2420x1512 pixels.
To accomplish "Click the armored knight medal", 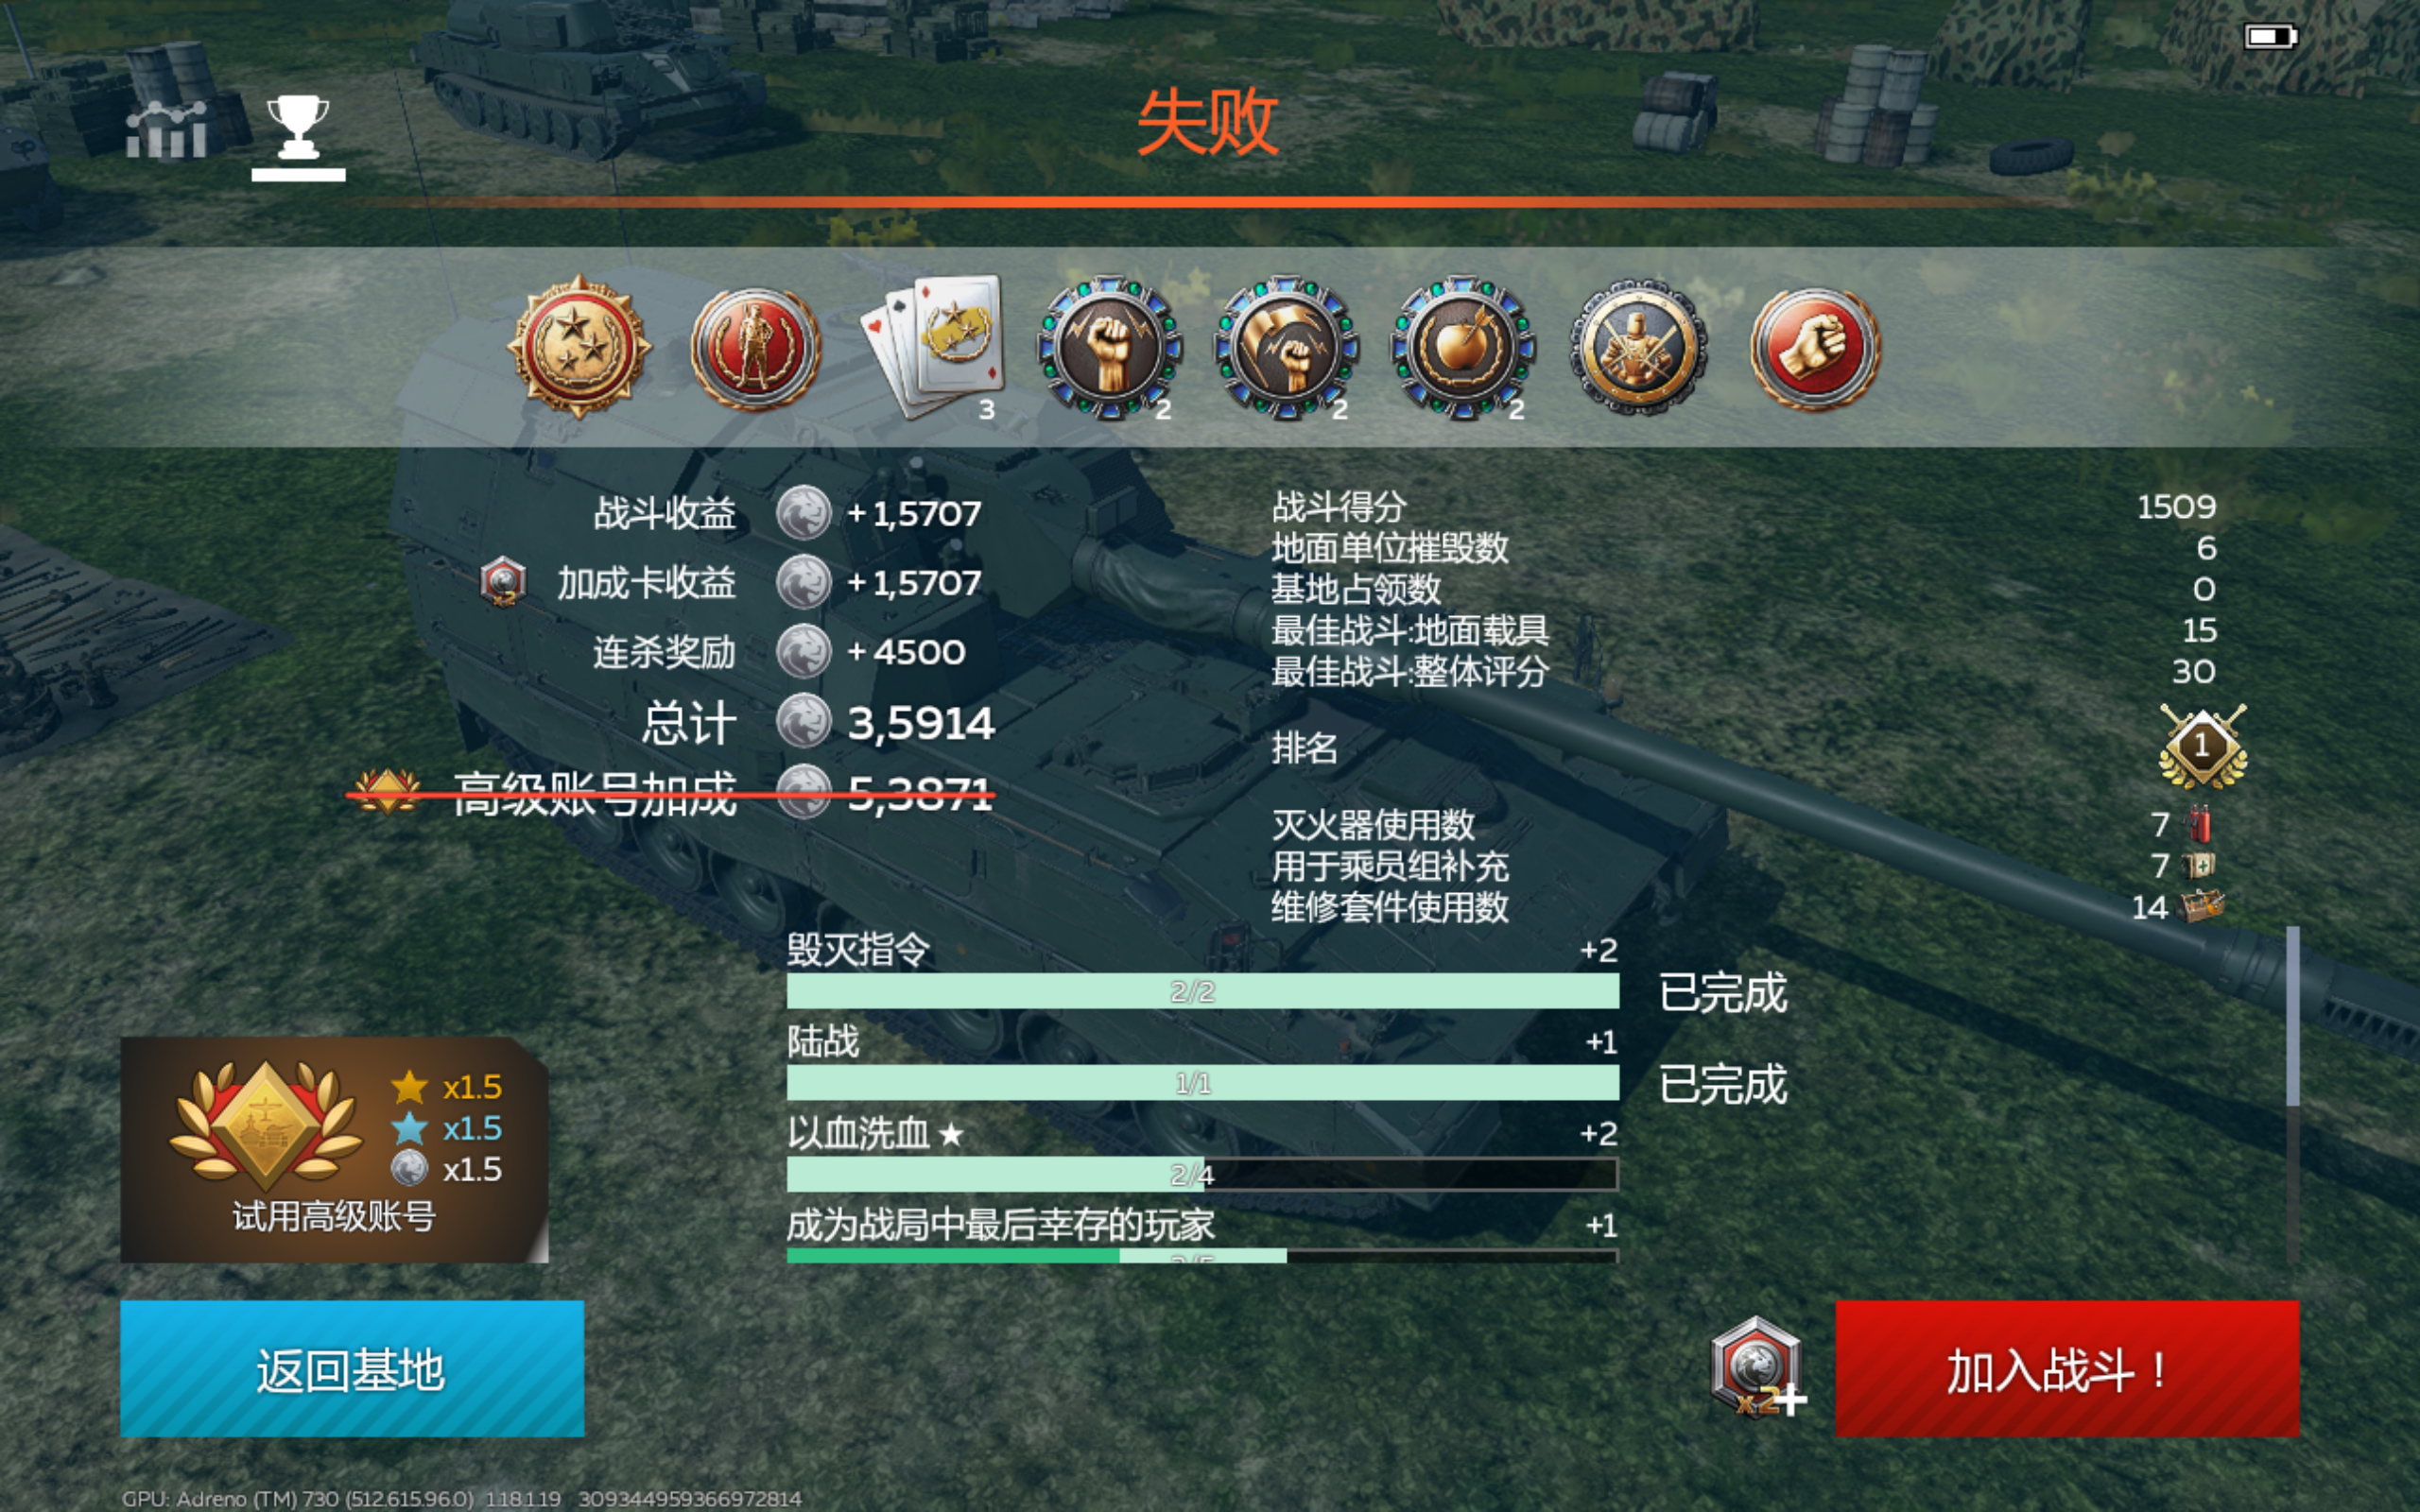I will pyautogui.click(x=1638, y=348).
